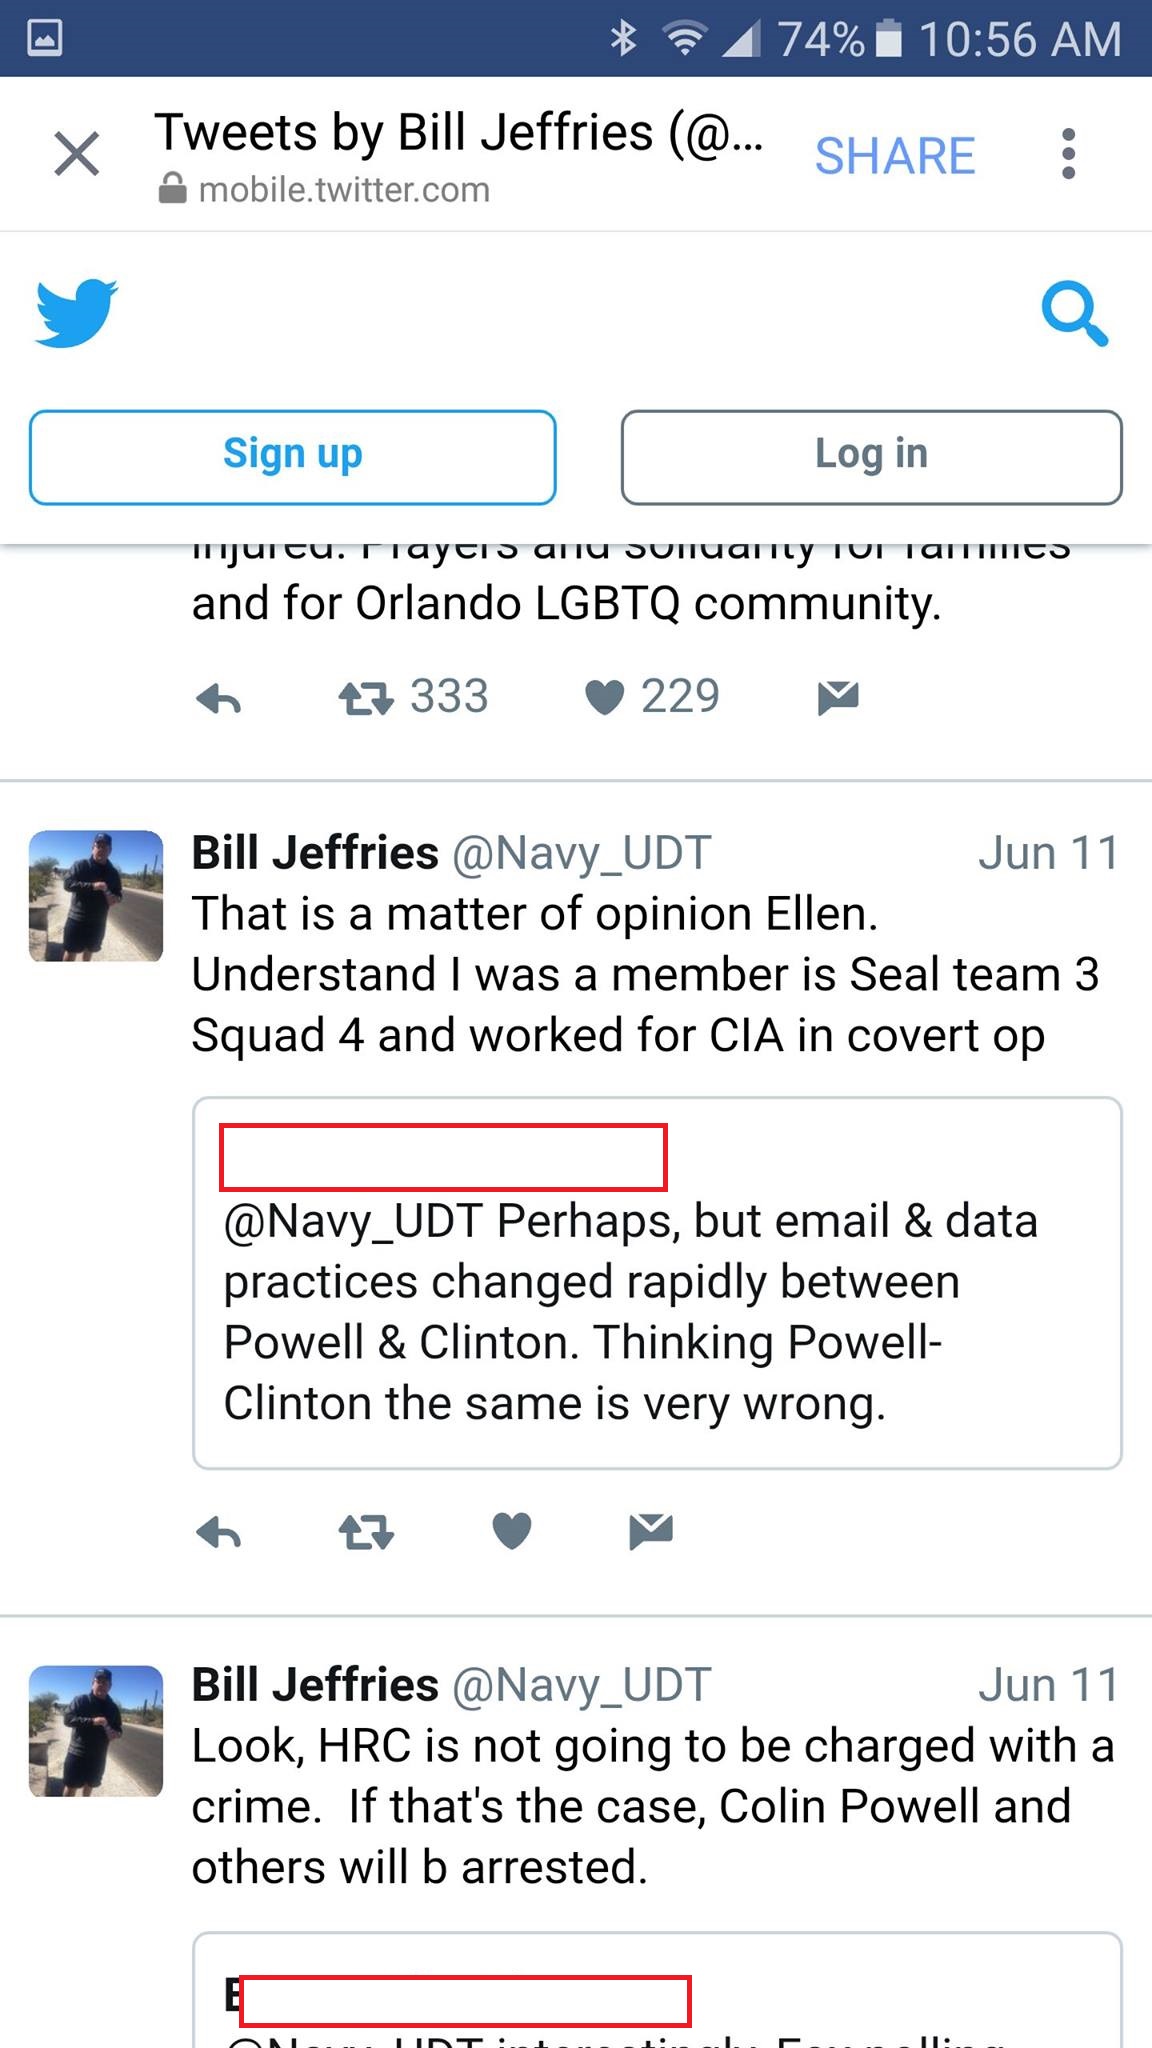Open Twitter search with magnifier icon
This screenshot has width=1152, height=2048.
(1074, 314)
